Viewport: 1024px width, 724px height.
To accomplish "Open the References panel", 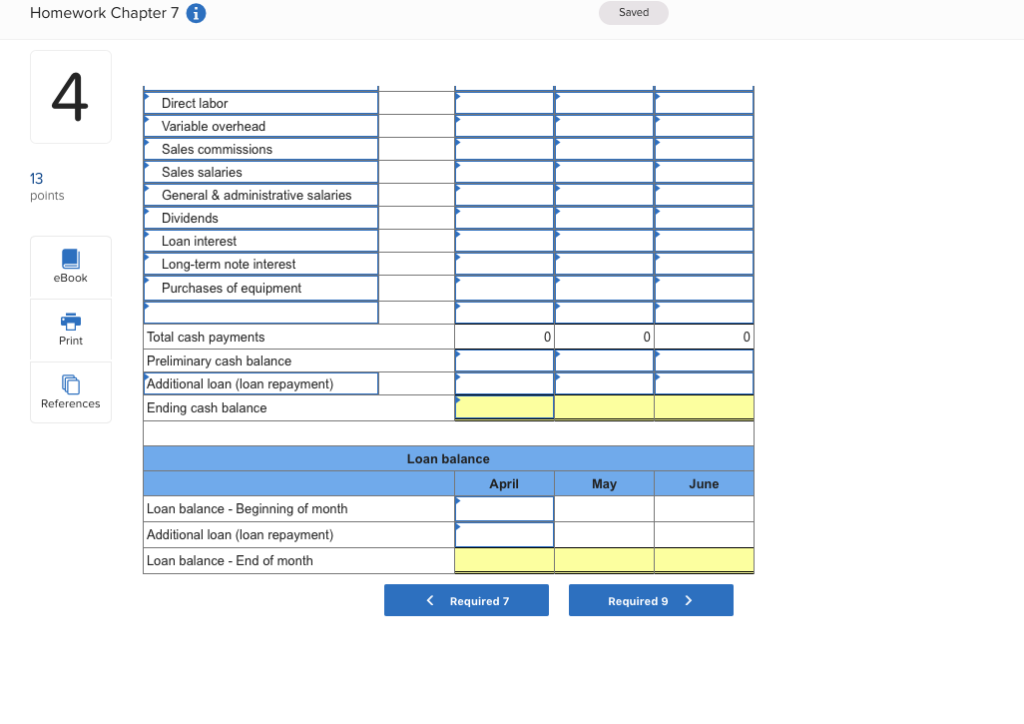I will pos(71,392).
